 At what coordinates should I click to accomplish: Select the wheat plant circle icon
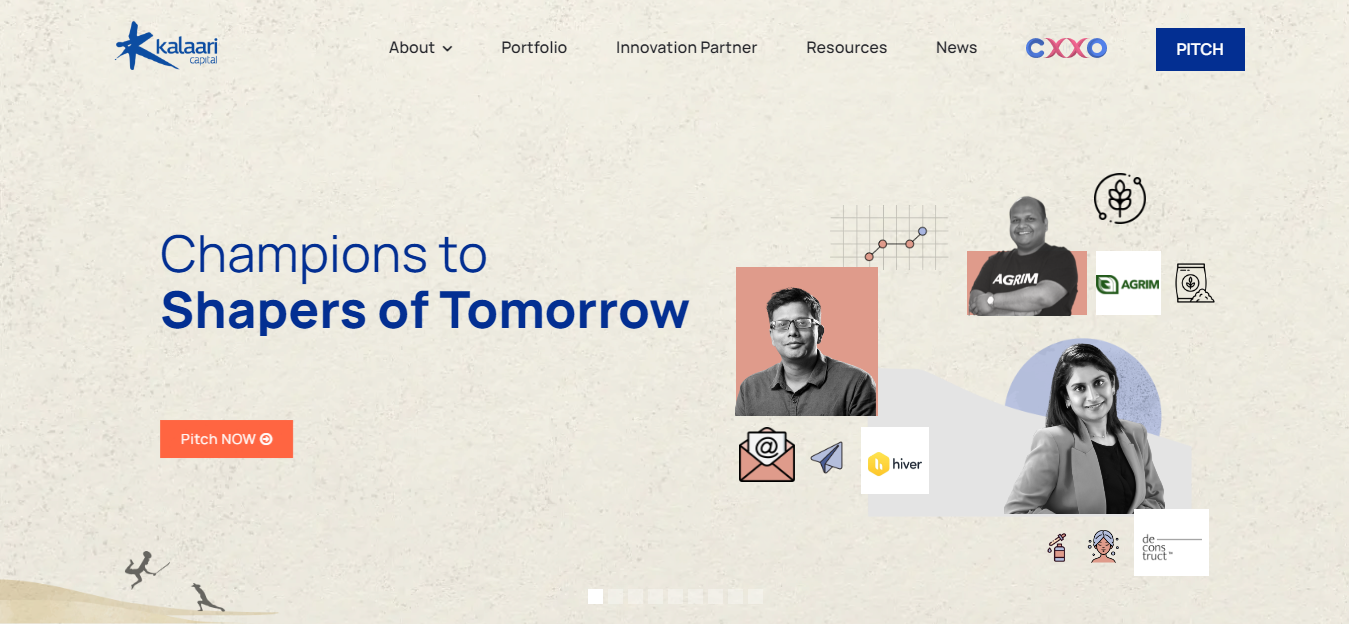[x=1120, y=198]
